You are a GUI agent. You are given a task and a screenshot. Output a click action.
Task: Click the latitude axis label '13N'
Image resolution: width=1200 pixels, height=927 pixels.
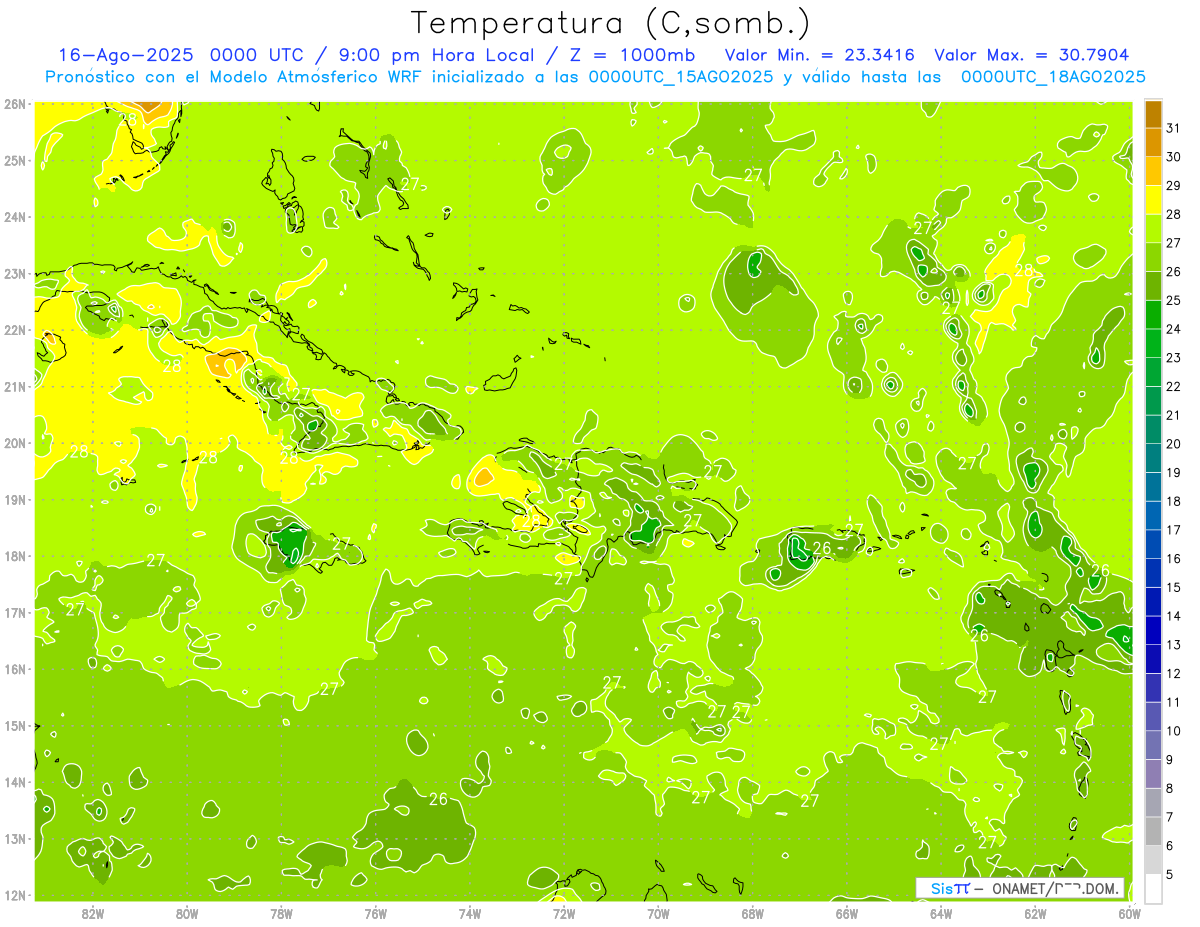(x=15, y=838)
